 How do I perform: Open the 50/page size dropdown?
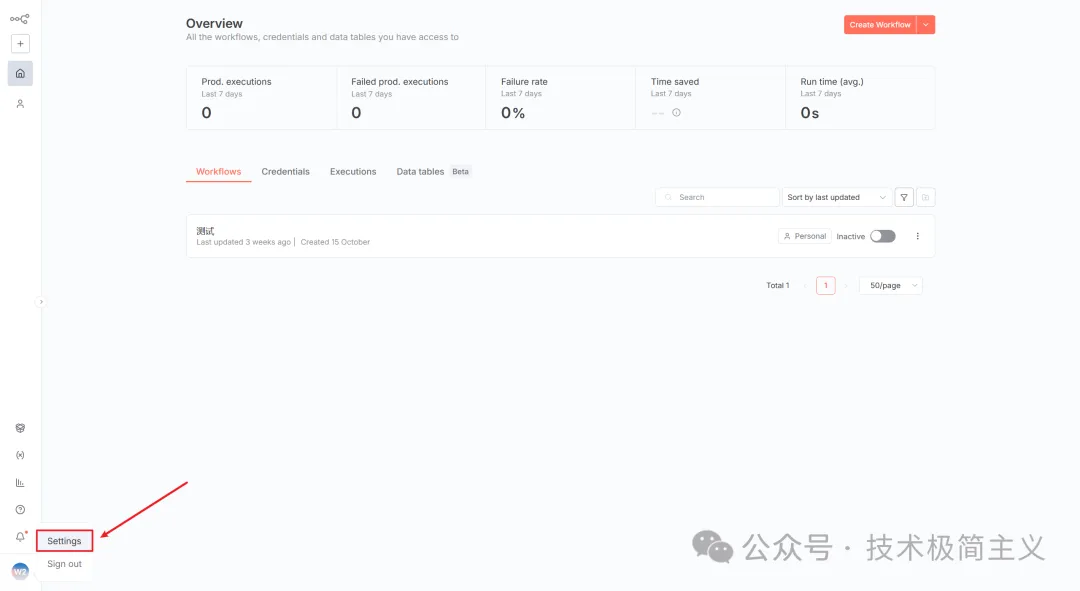tap(891, 285)
